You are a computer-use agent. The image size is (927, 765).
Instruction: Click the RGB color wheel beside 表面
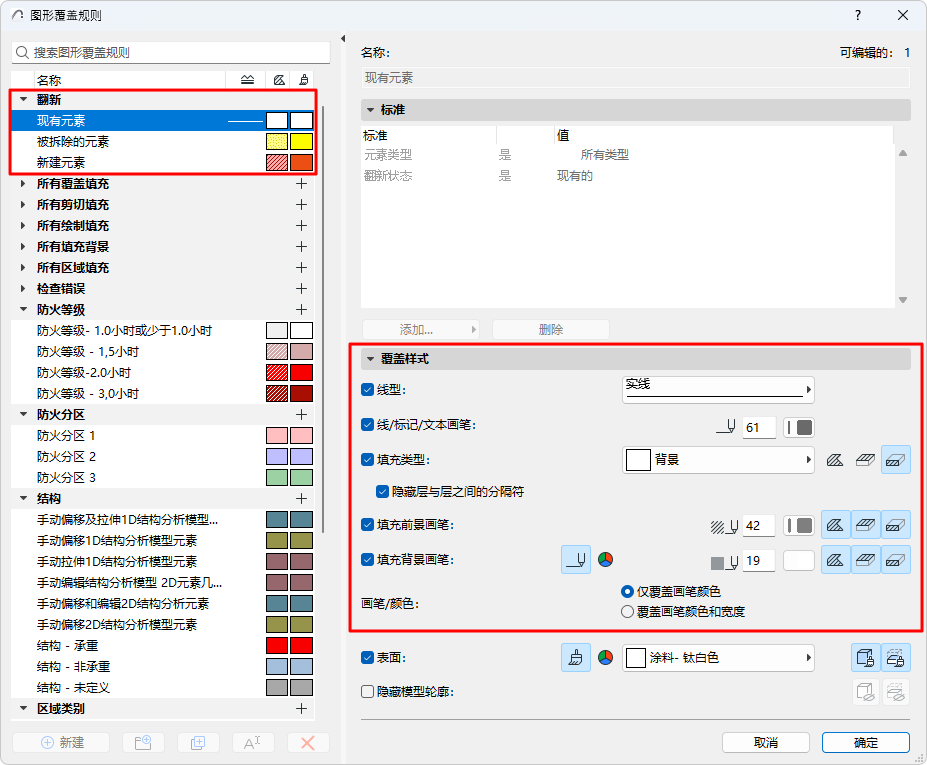point(605,657)
